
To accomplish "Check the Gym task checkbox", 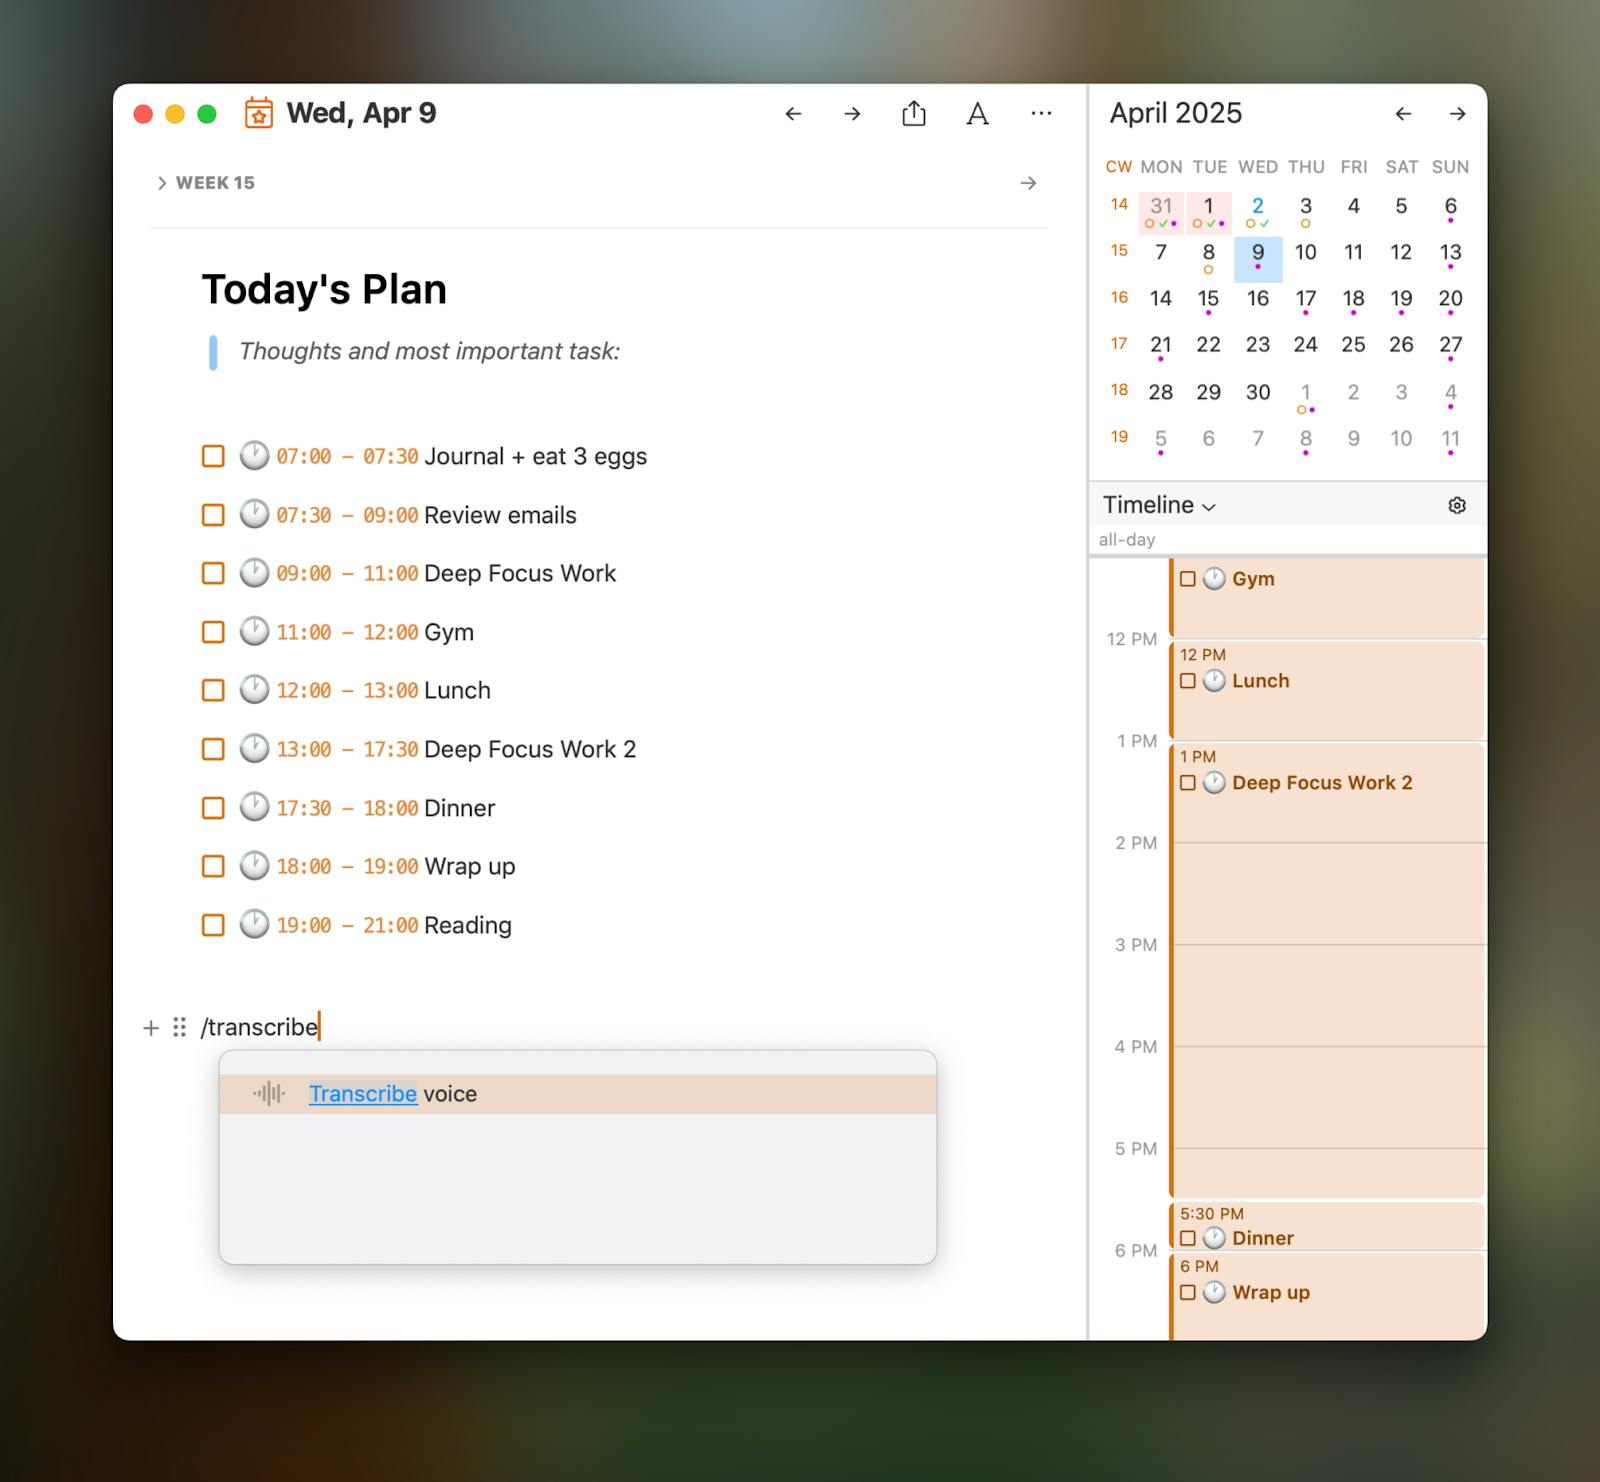I will [x=213, y=631].
